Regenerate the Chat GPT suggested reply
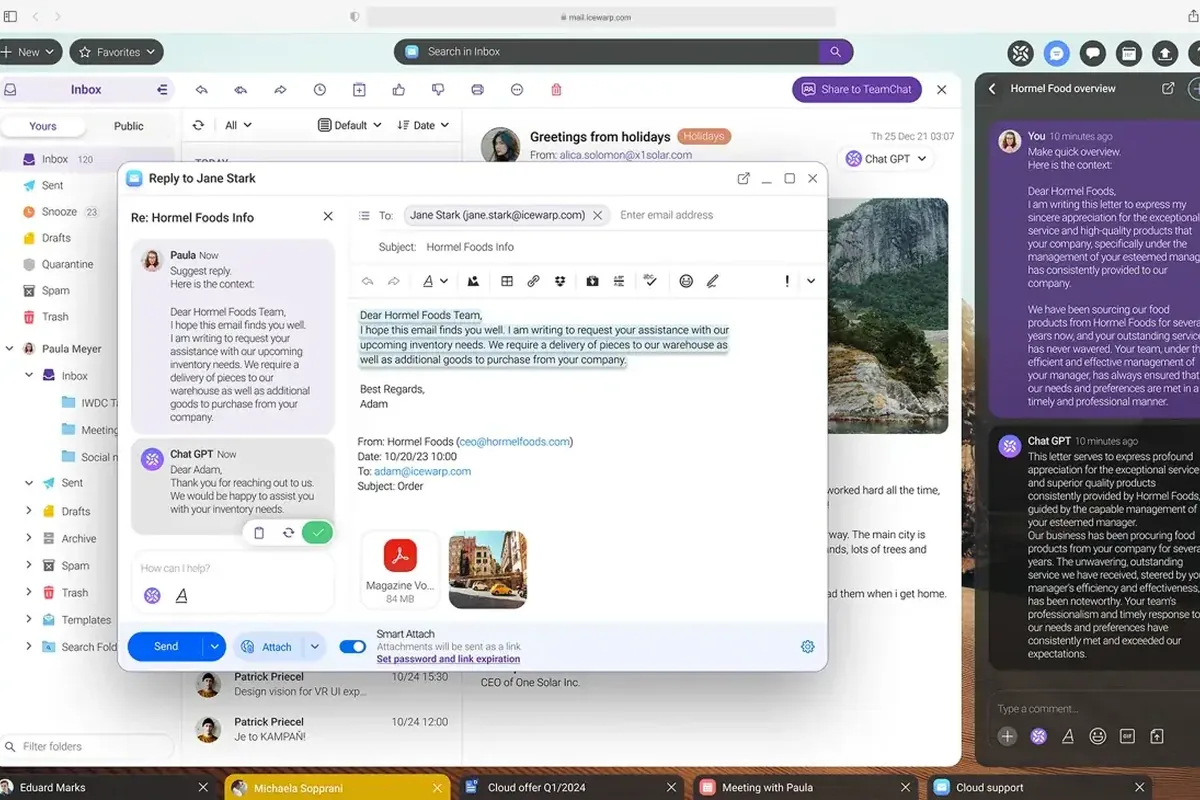1200x800 pixels. (288, 533)
